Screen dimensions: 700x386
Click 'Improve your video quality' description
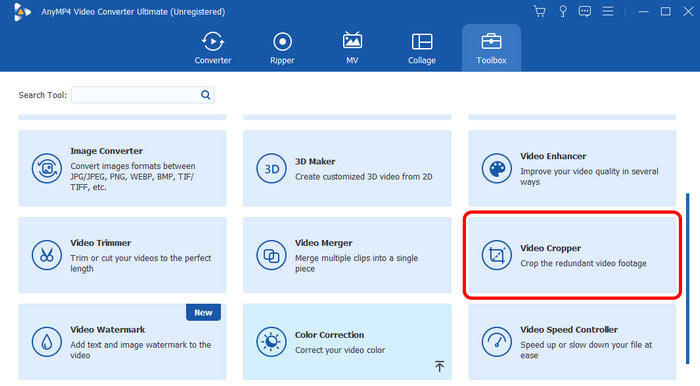tap(589, 177)
